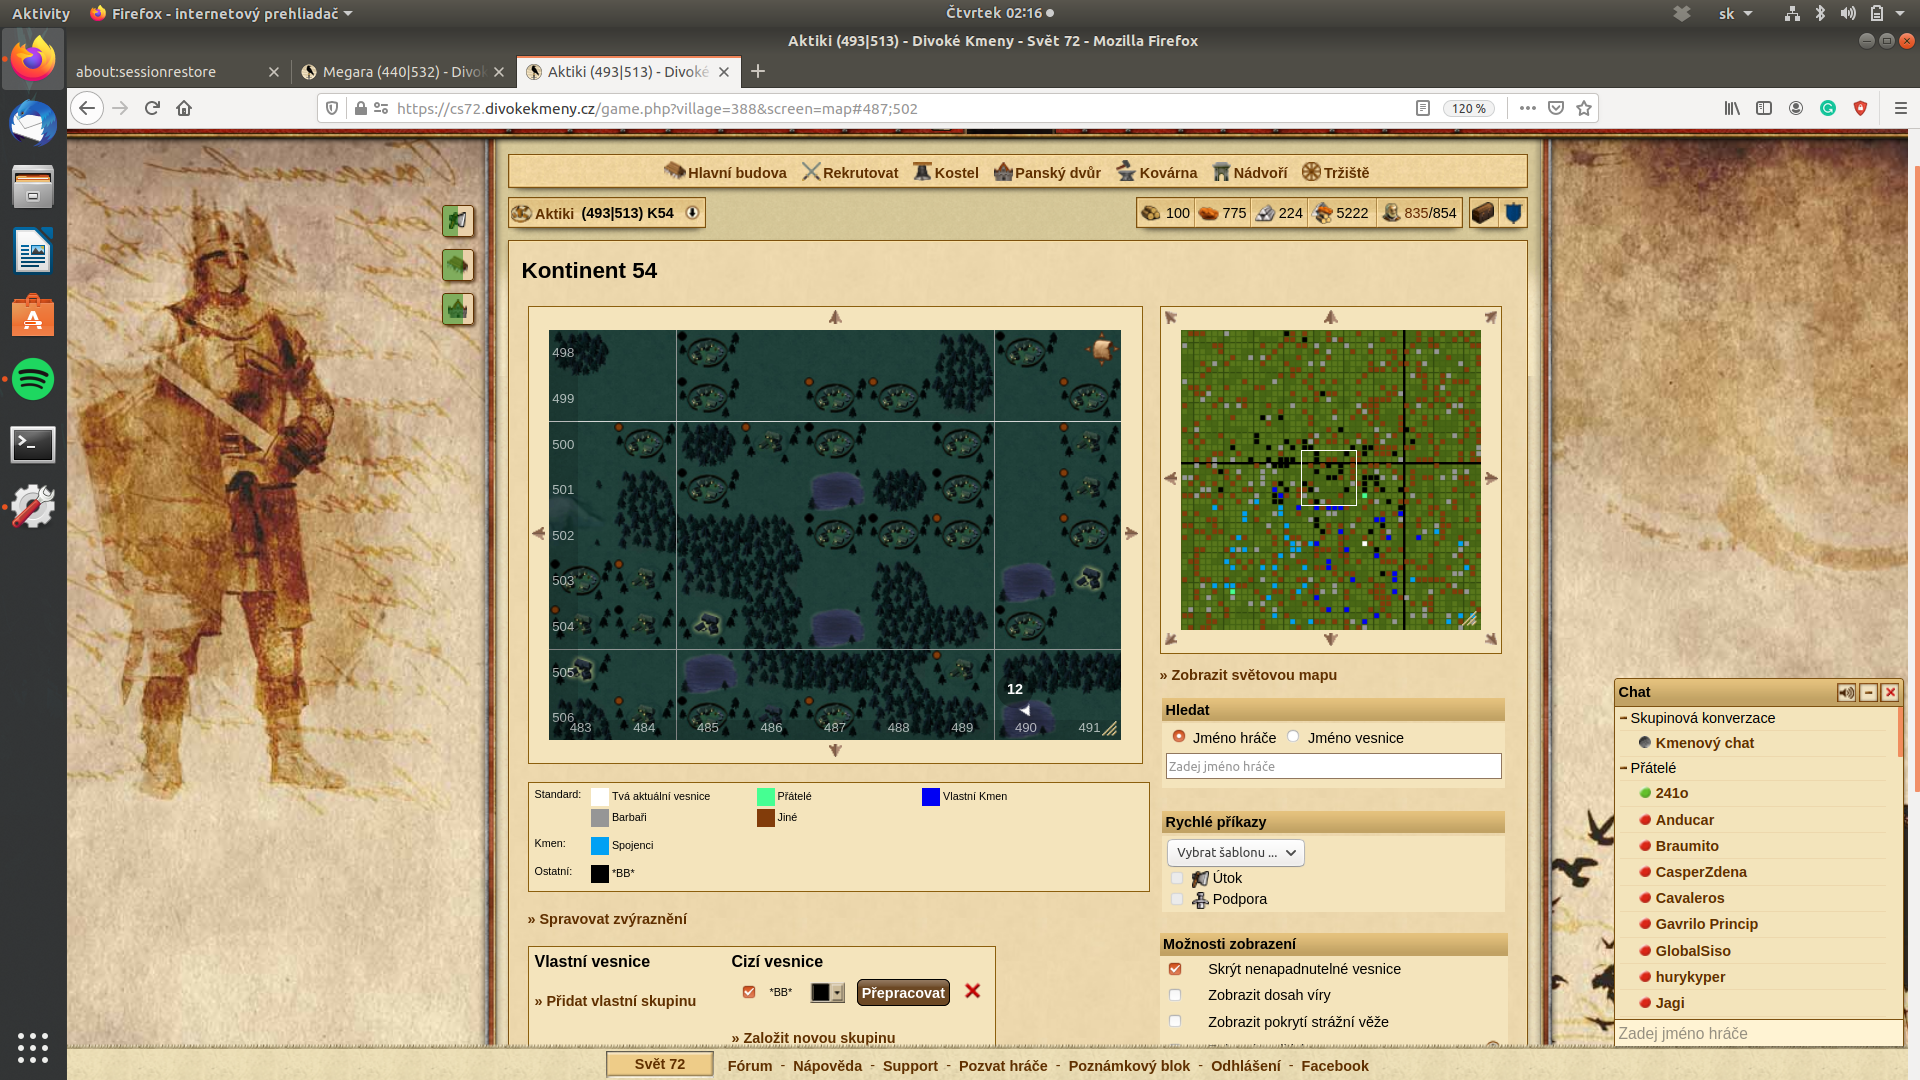
Task: Open Vybrat šablonu dropdown
Action: pyautogui.click(x=1235, y=853)
